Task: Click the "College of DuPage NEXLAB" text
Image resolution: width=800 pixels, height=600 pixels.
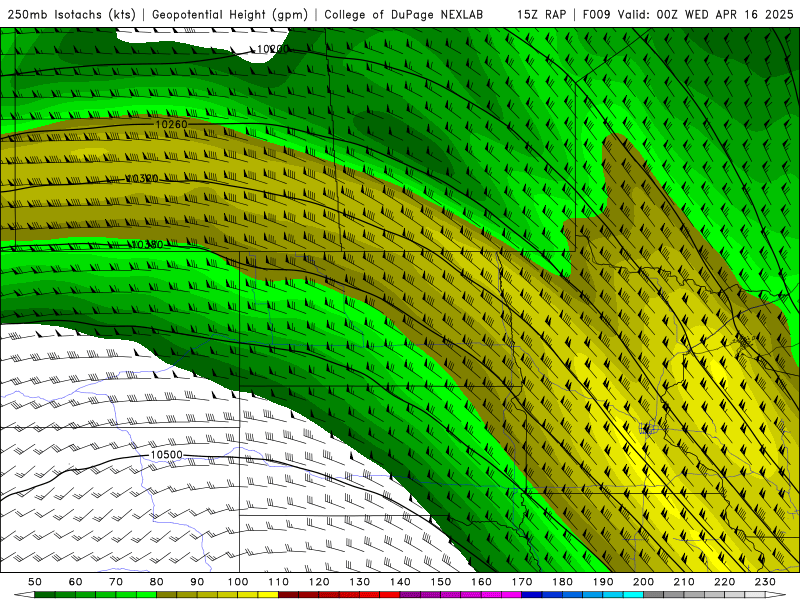Action: (404, 14)
